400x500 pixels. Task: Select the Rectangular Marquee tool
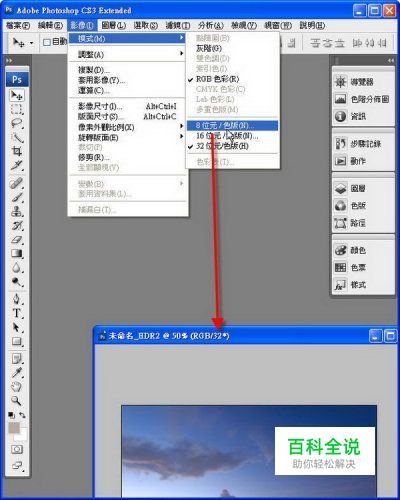(17, 109)
